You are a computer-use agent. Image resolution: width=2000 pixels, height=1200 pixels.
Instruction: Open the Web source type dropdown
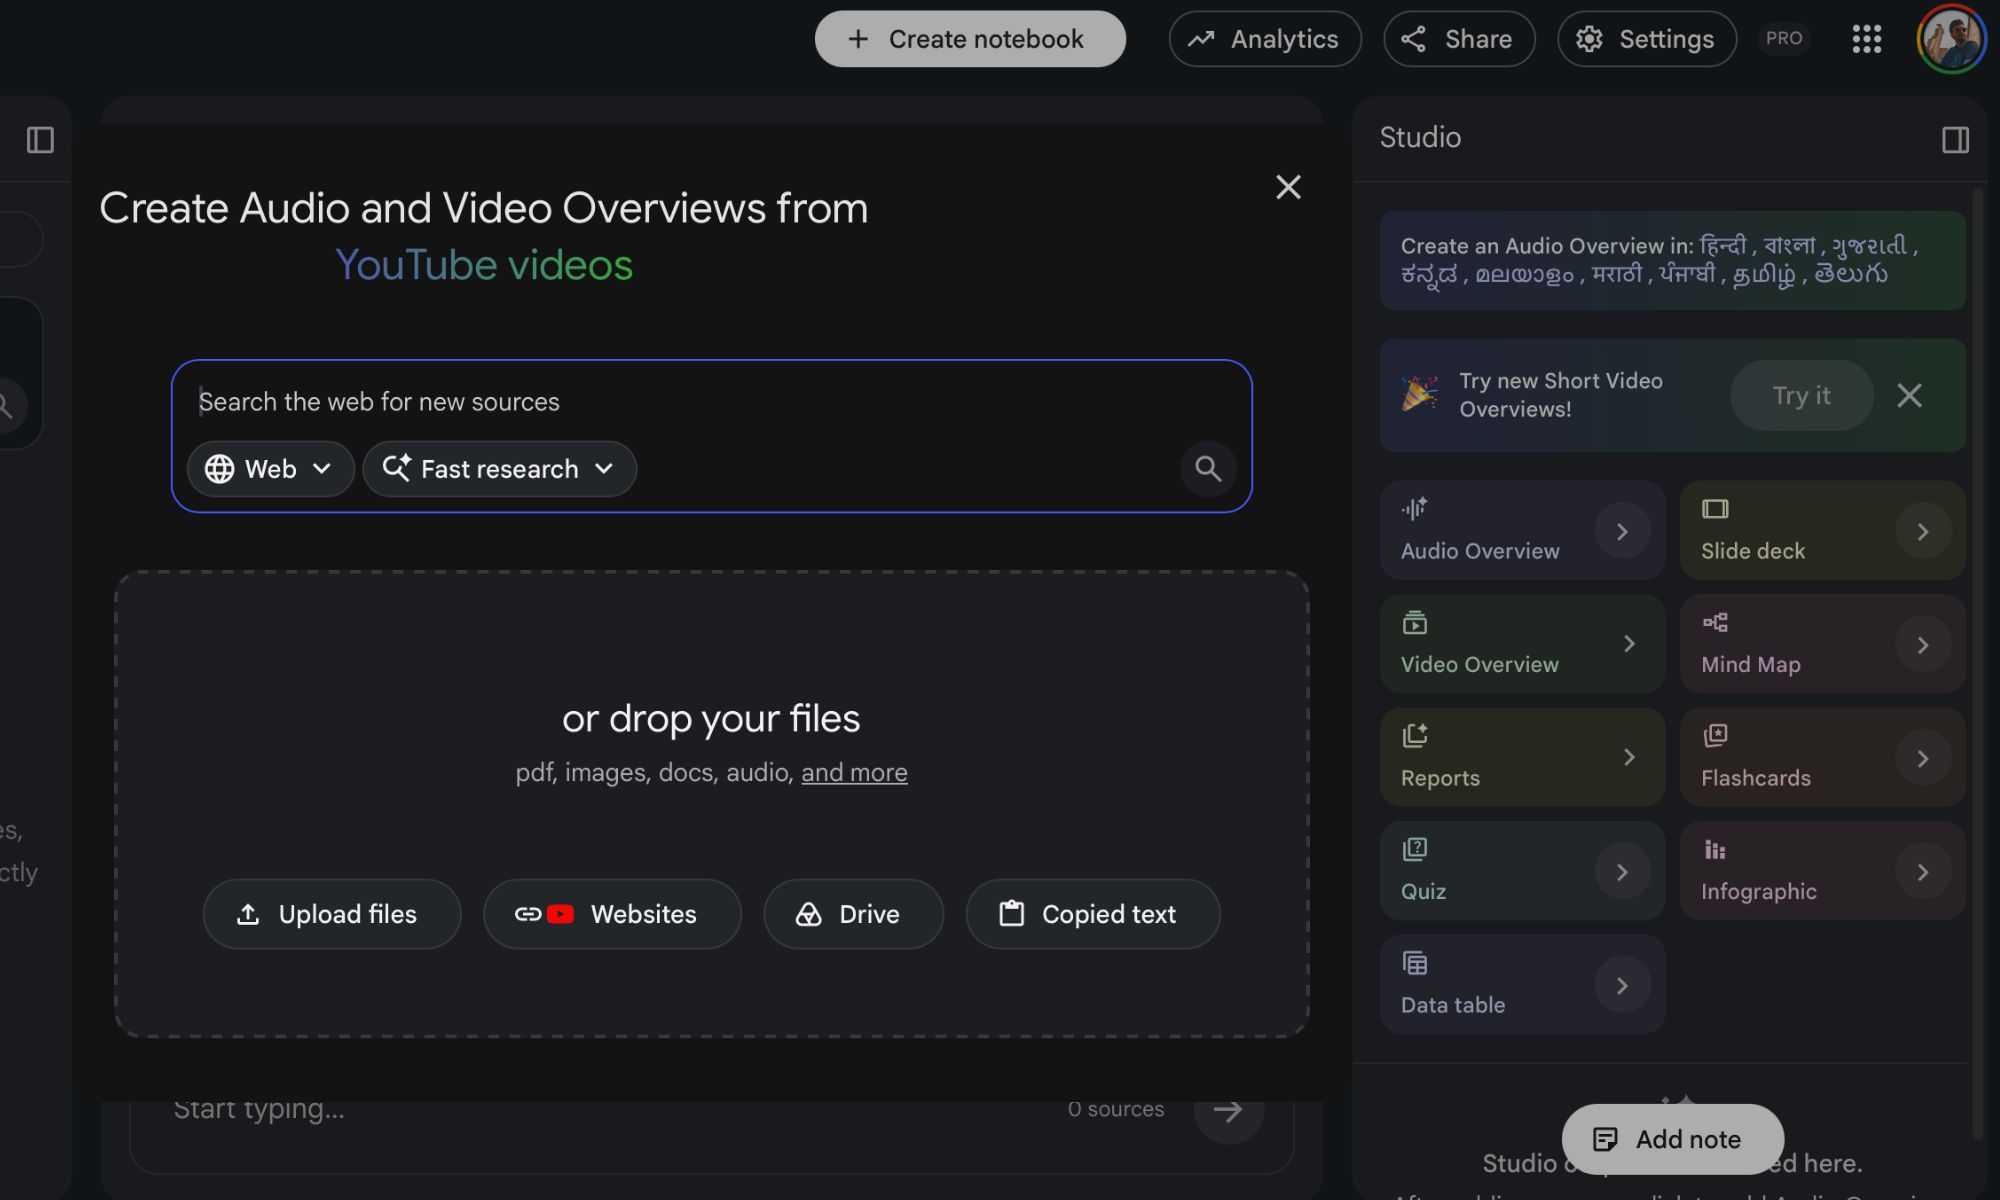coord(270,469)
